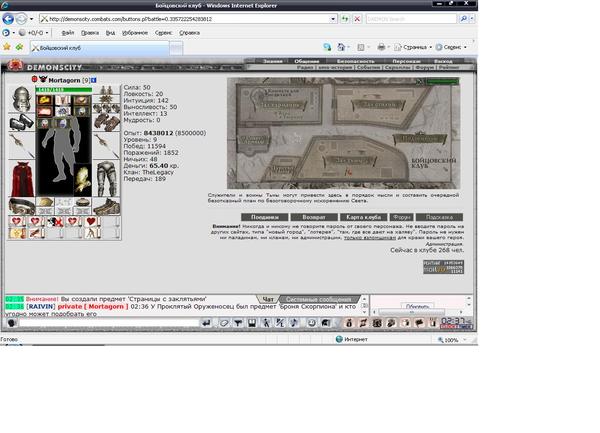Image resolution: width=600 pixels, height=433 pixels.
Task: Click the green health bar above character
Action: coord(64,90)
